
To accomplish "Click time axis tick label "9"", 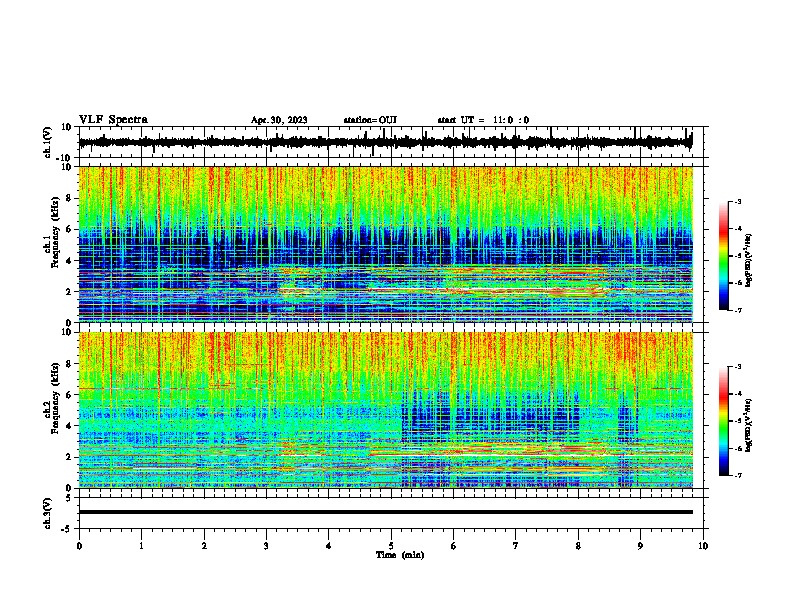I will pos(640,546).
